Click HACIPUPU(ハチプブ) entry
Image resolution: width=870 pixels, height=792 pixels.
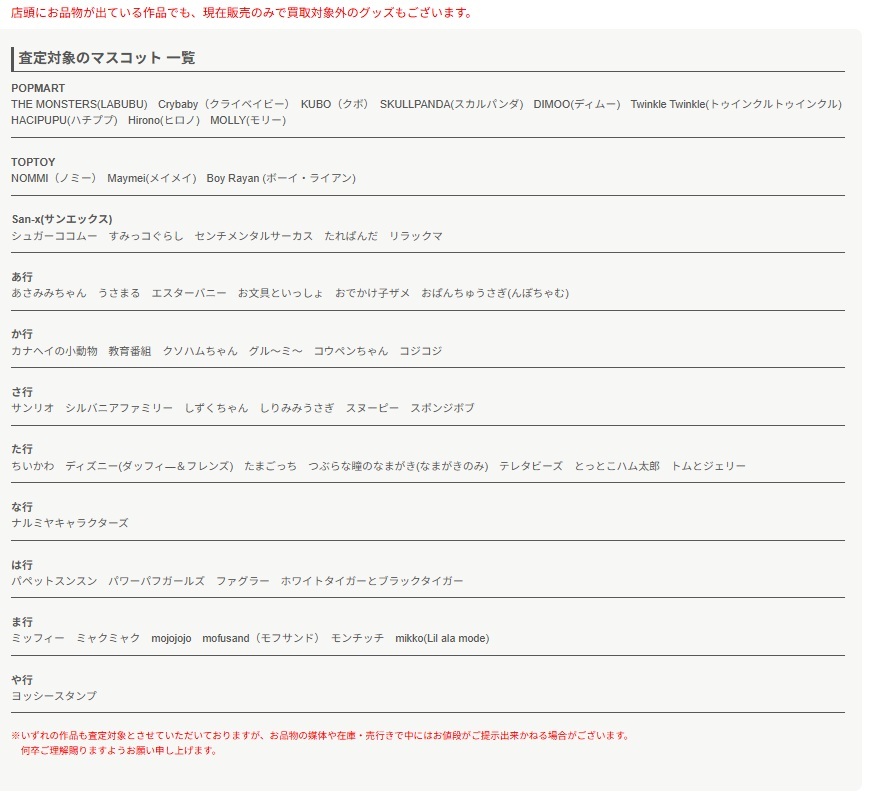click(x=64, y=120)
